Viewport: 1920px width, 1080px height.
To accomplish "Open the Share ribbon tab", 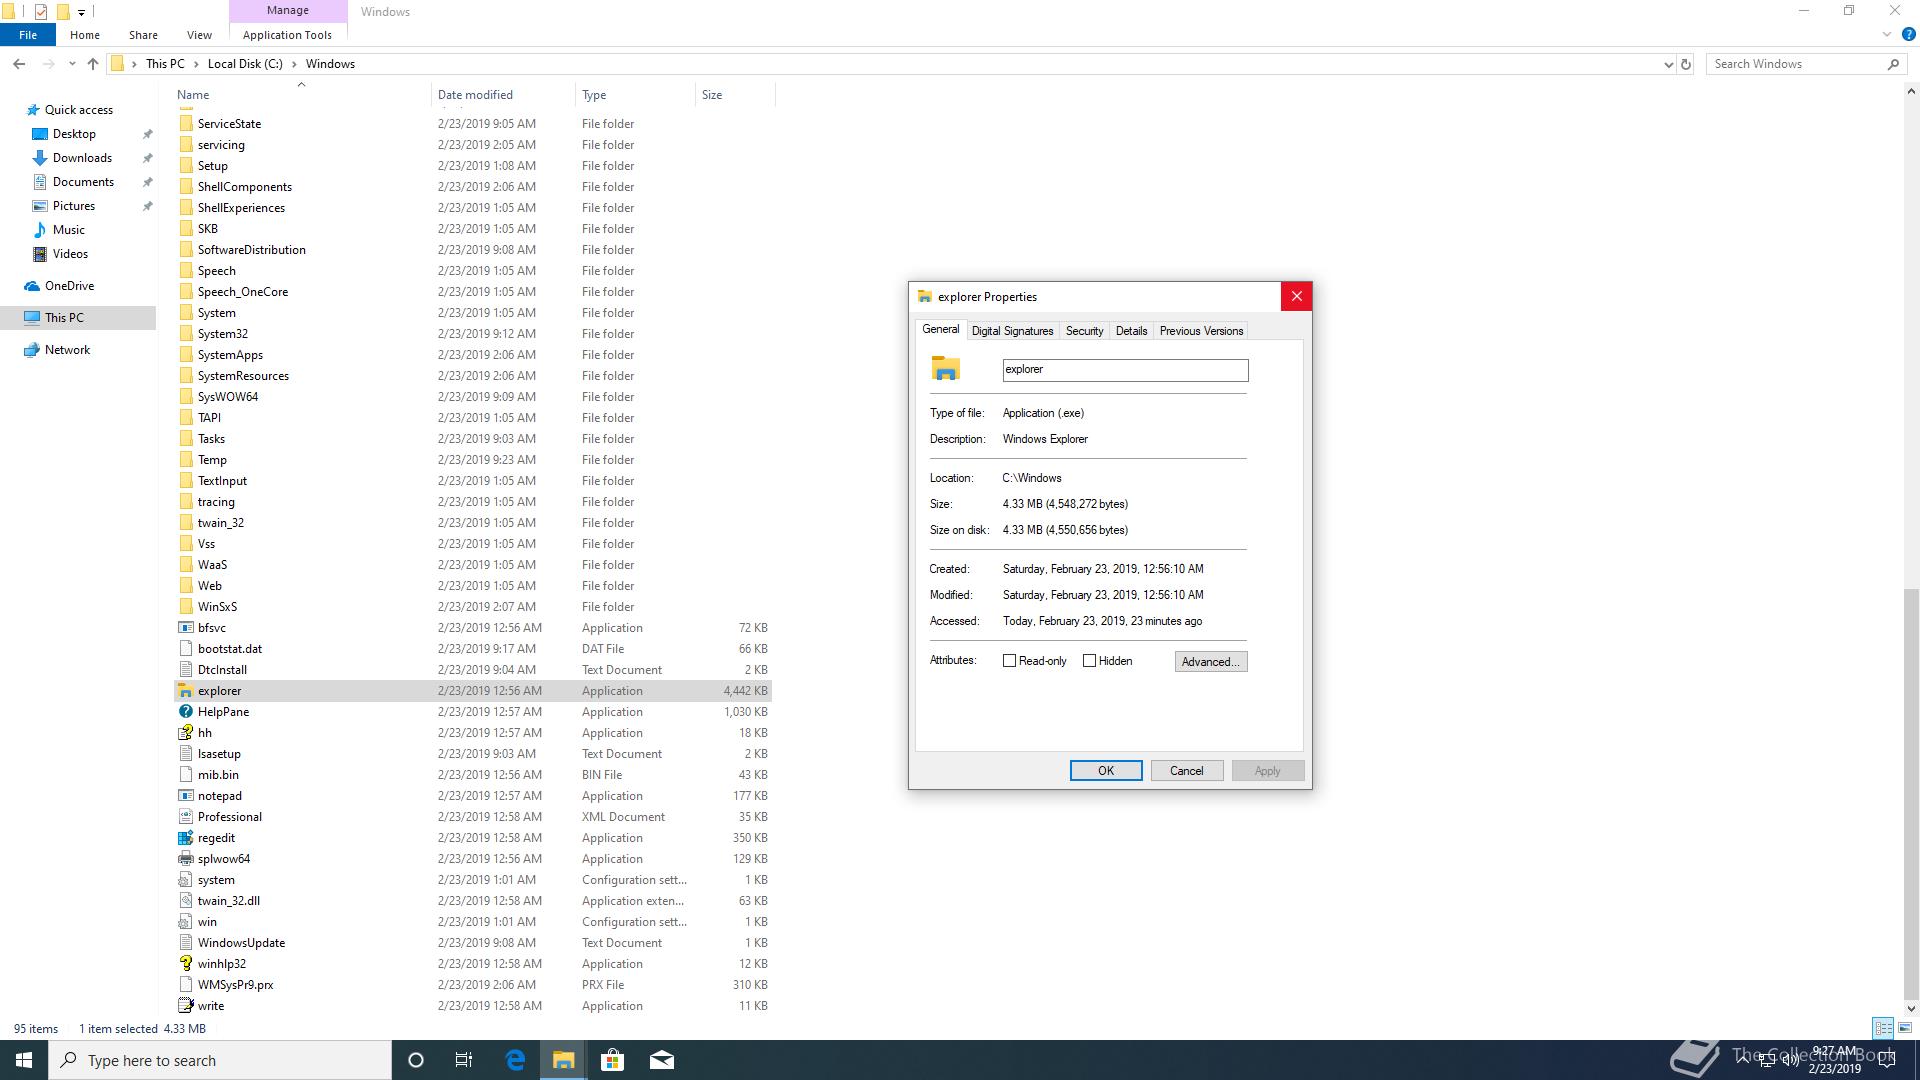I will tap(143, 35).
